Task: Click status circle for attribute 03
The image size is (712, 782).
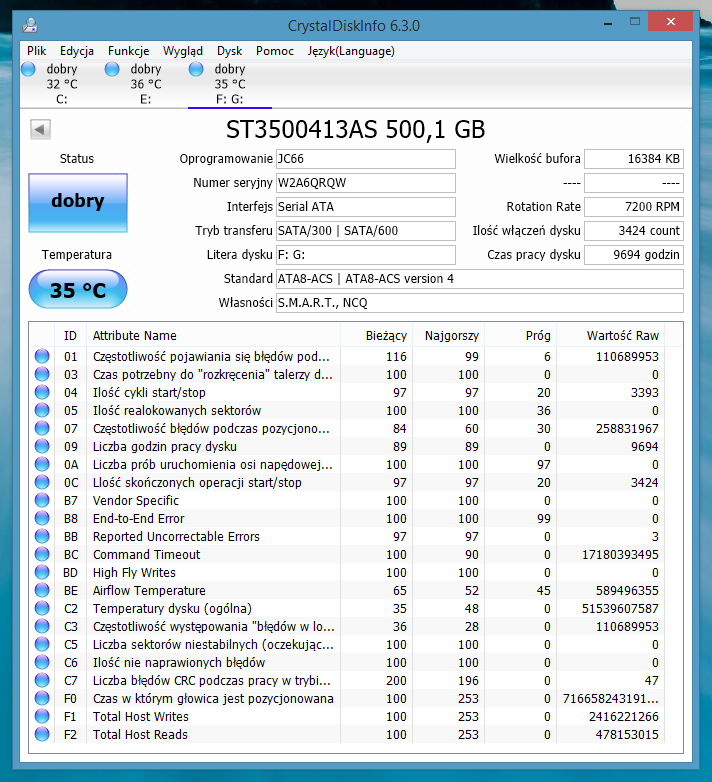Action: (x=42, y=374)
